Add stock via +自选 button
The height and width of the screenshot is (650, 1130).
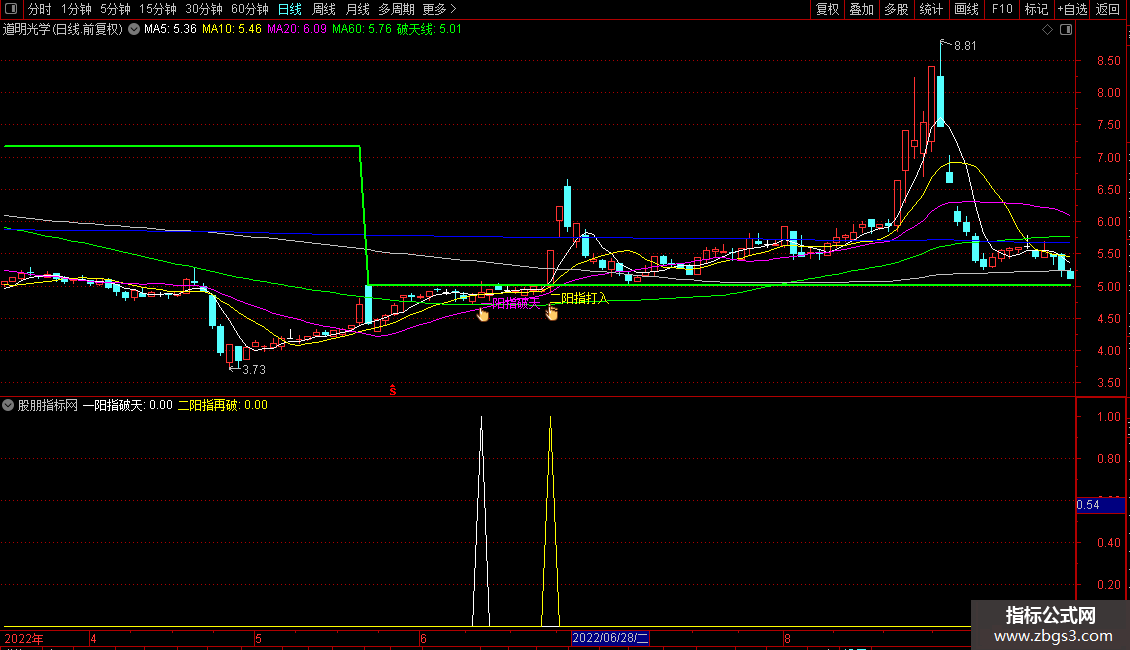1072,9
